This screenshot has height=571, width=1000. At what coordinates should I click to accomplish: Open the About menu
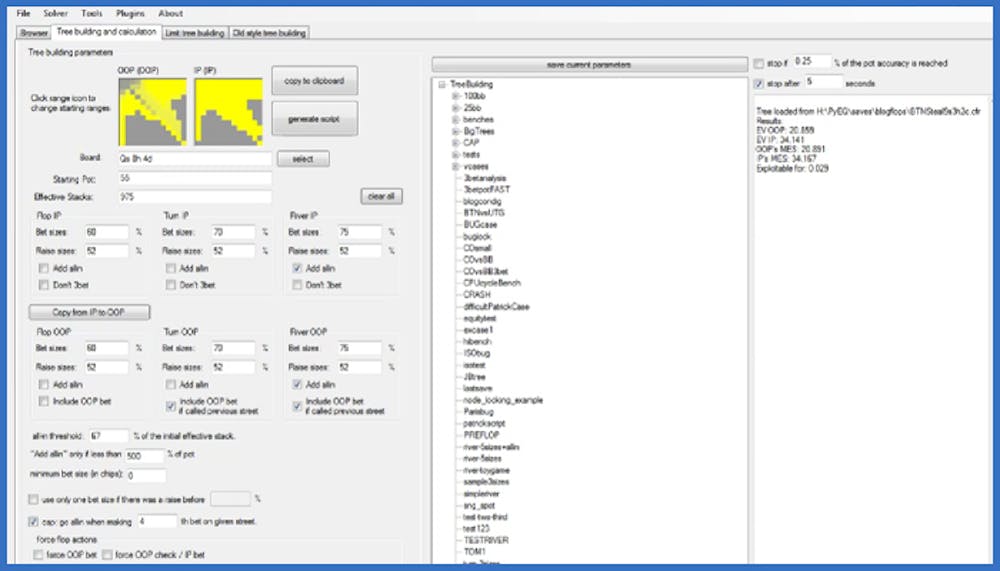coord(170,13)
